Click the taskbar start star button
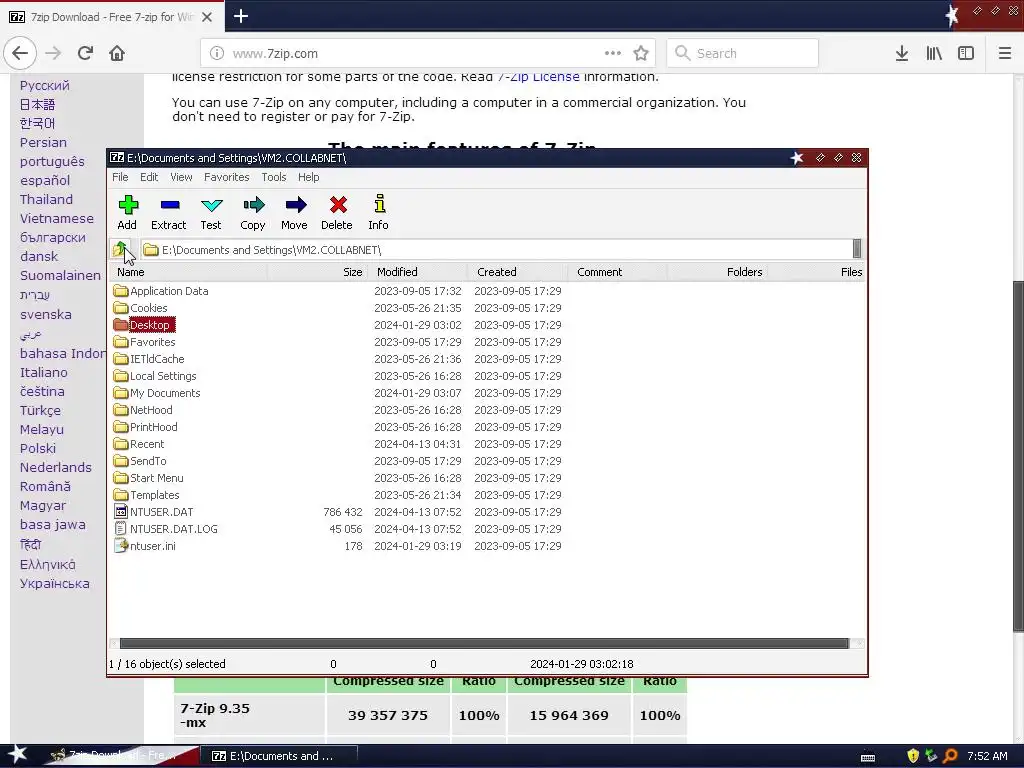The width and height of the screenshot is (1024, 768). coord(17,755)
